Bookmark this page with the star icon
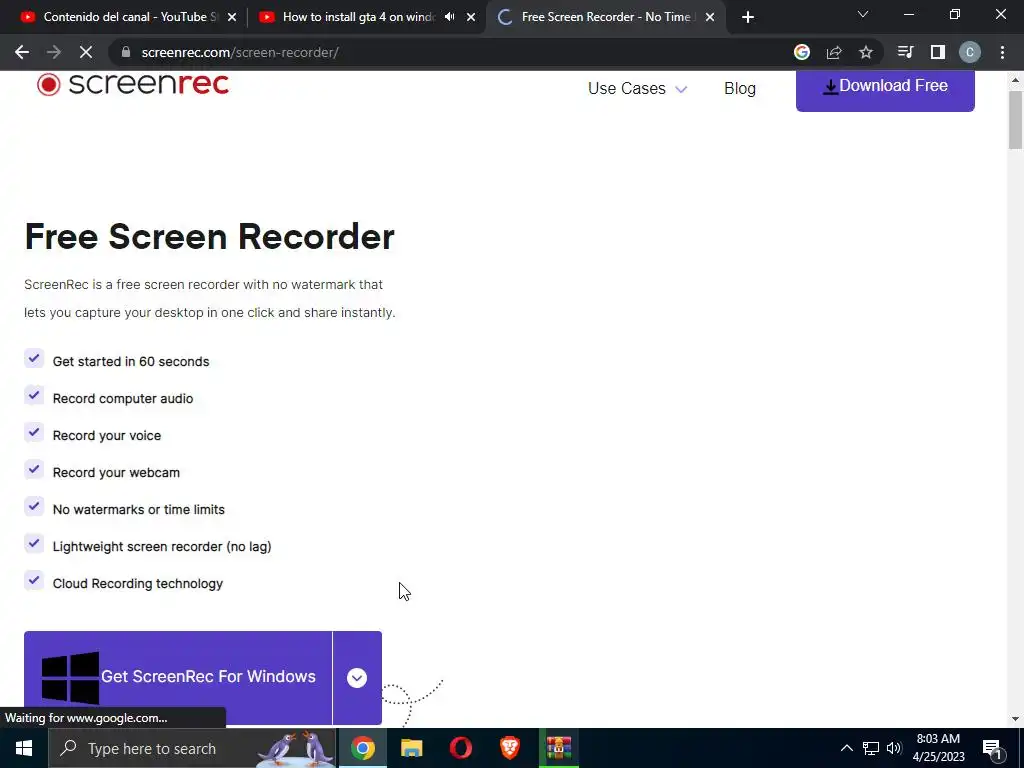The width and height of the screenshot is (1024, 768). click(x=866, y=52)
